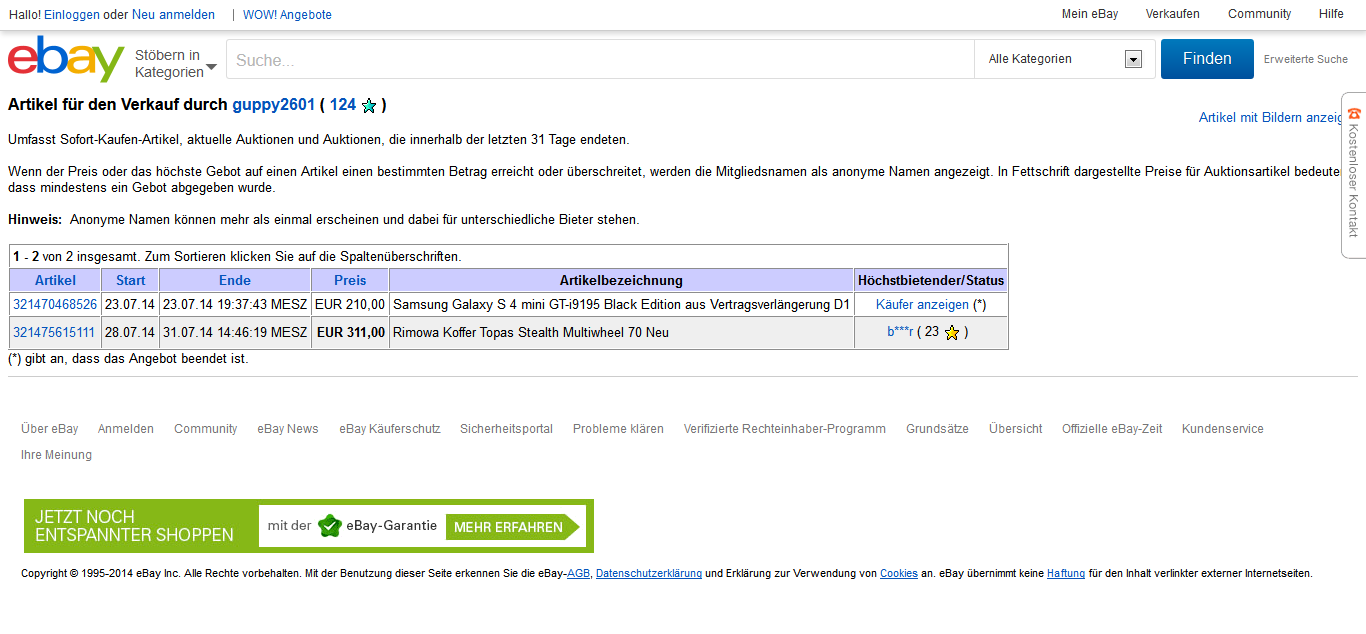Open item number 321470468526
Image resolution: width=1366 pixels, height=634 pixels.
pos(55,304)
